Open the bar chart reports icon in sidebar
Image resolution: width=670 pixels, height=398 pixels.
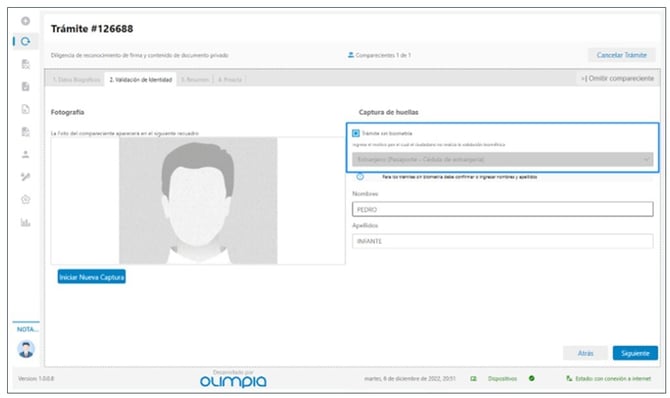[x=26, y=222]
